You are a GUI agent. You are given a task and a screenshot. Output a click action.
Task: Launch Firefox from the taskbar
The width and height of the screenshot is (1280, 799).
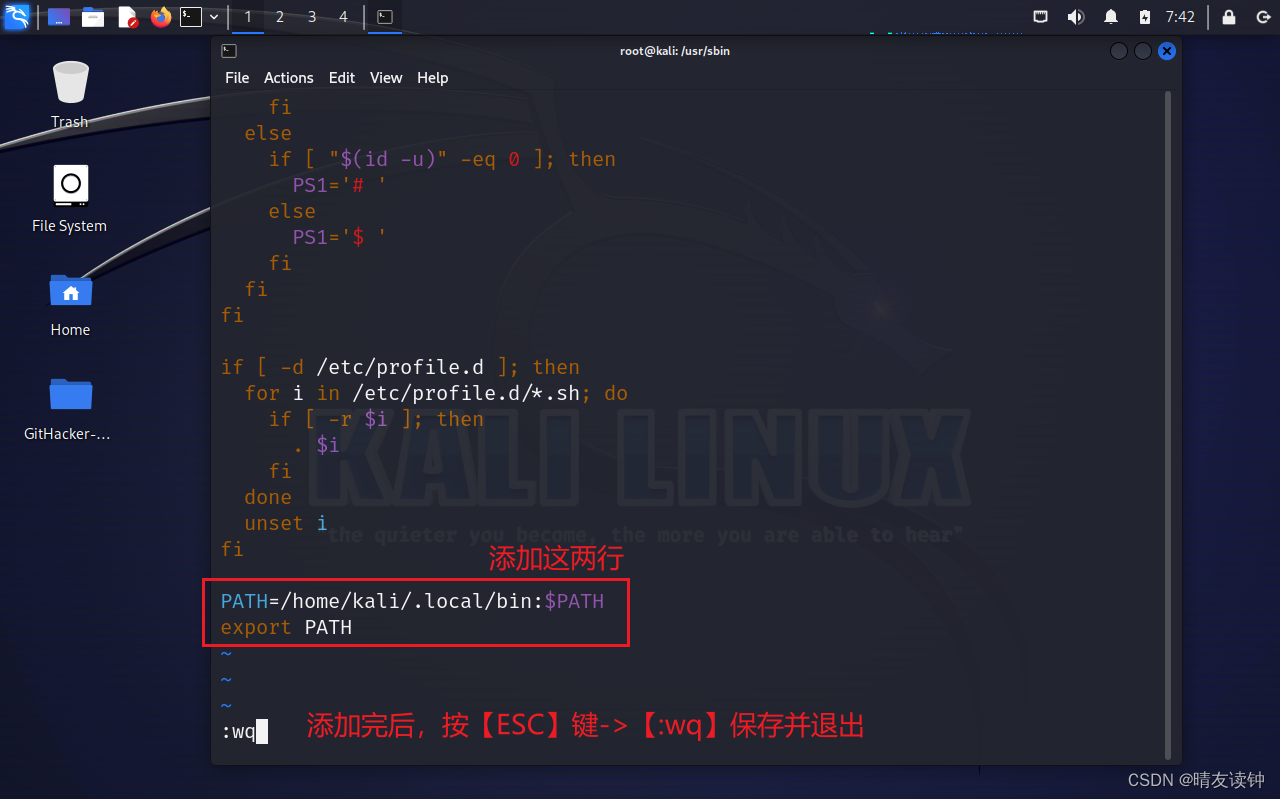(x=160, y=16)
